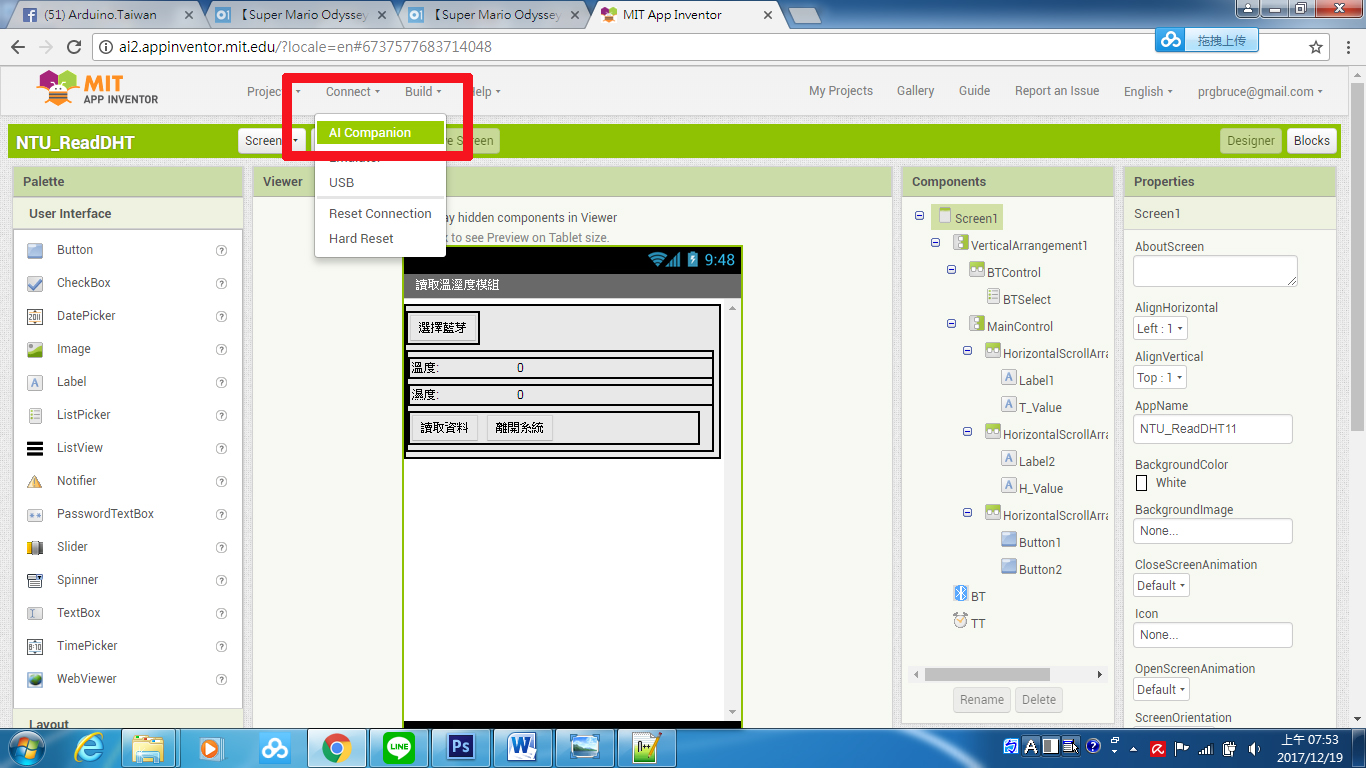Open the Connect menu
The width and height of the screenshot is (1366, 768).
point(353,91)
